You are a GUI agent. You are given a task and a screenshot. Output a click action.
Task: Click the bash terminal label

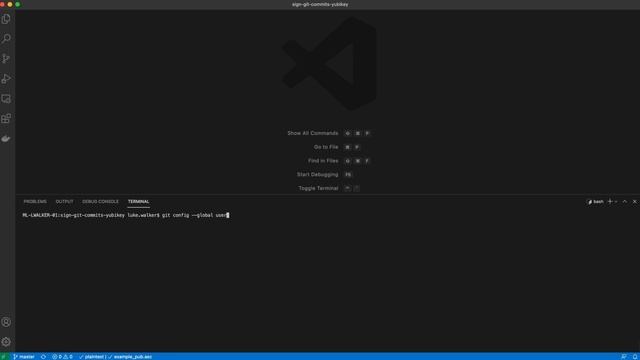(595, 202)
